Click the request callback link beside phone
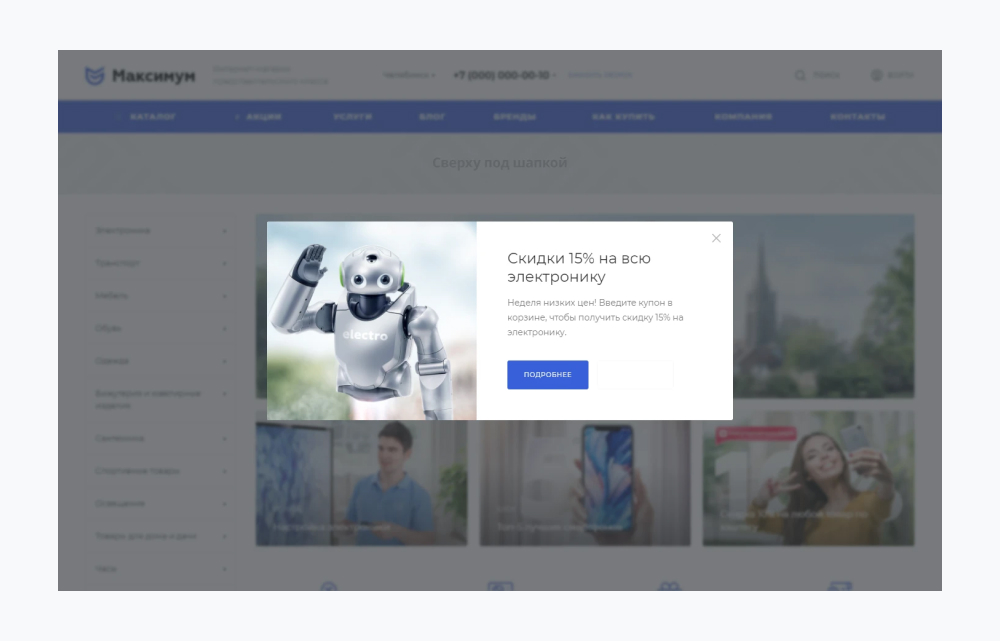The width and height of the screenshot is (1000, 641). [x=600, y=75]
